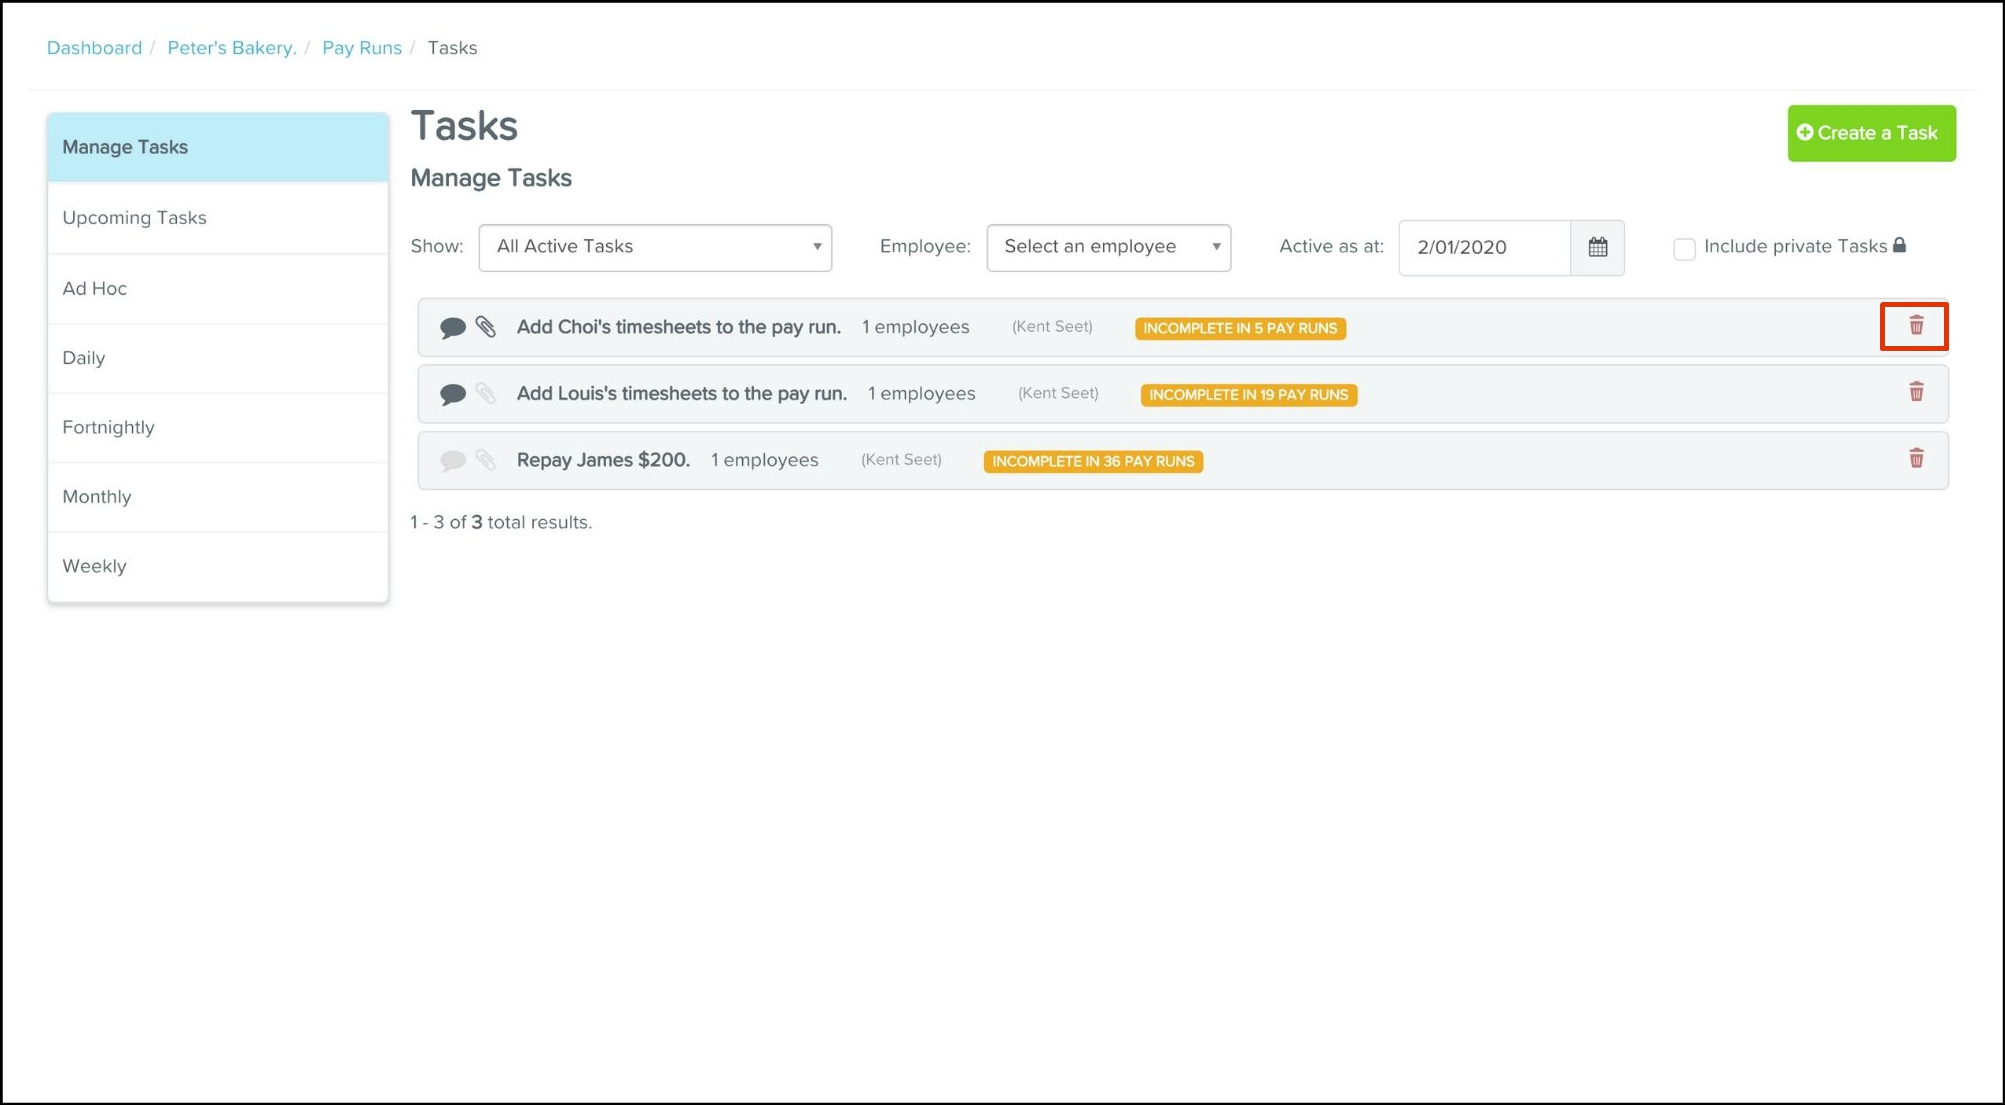The height and width of the screenshot is (1105, 2005).
Task: Switch to Upcoming Tasks in sidebar
Action: coord(134,218)
